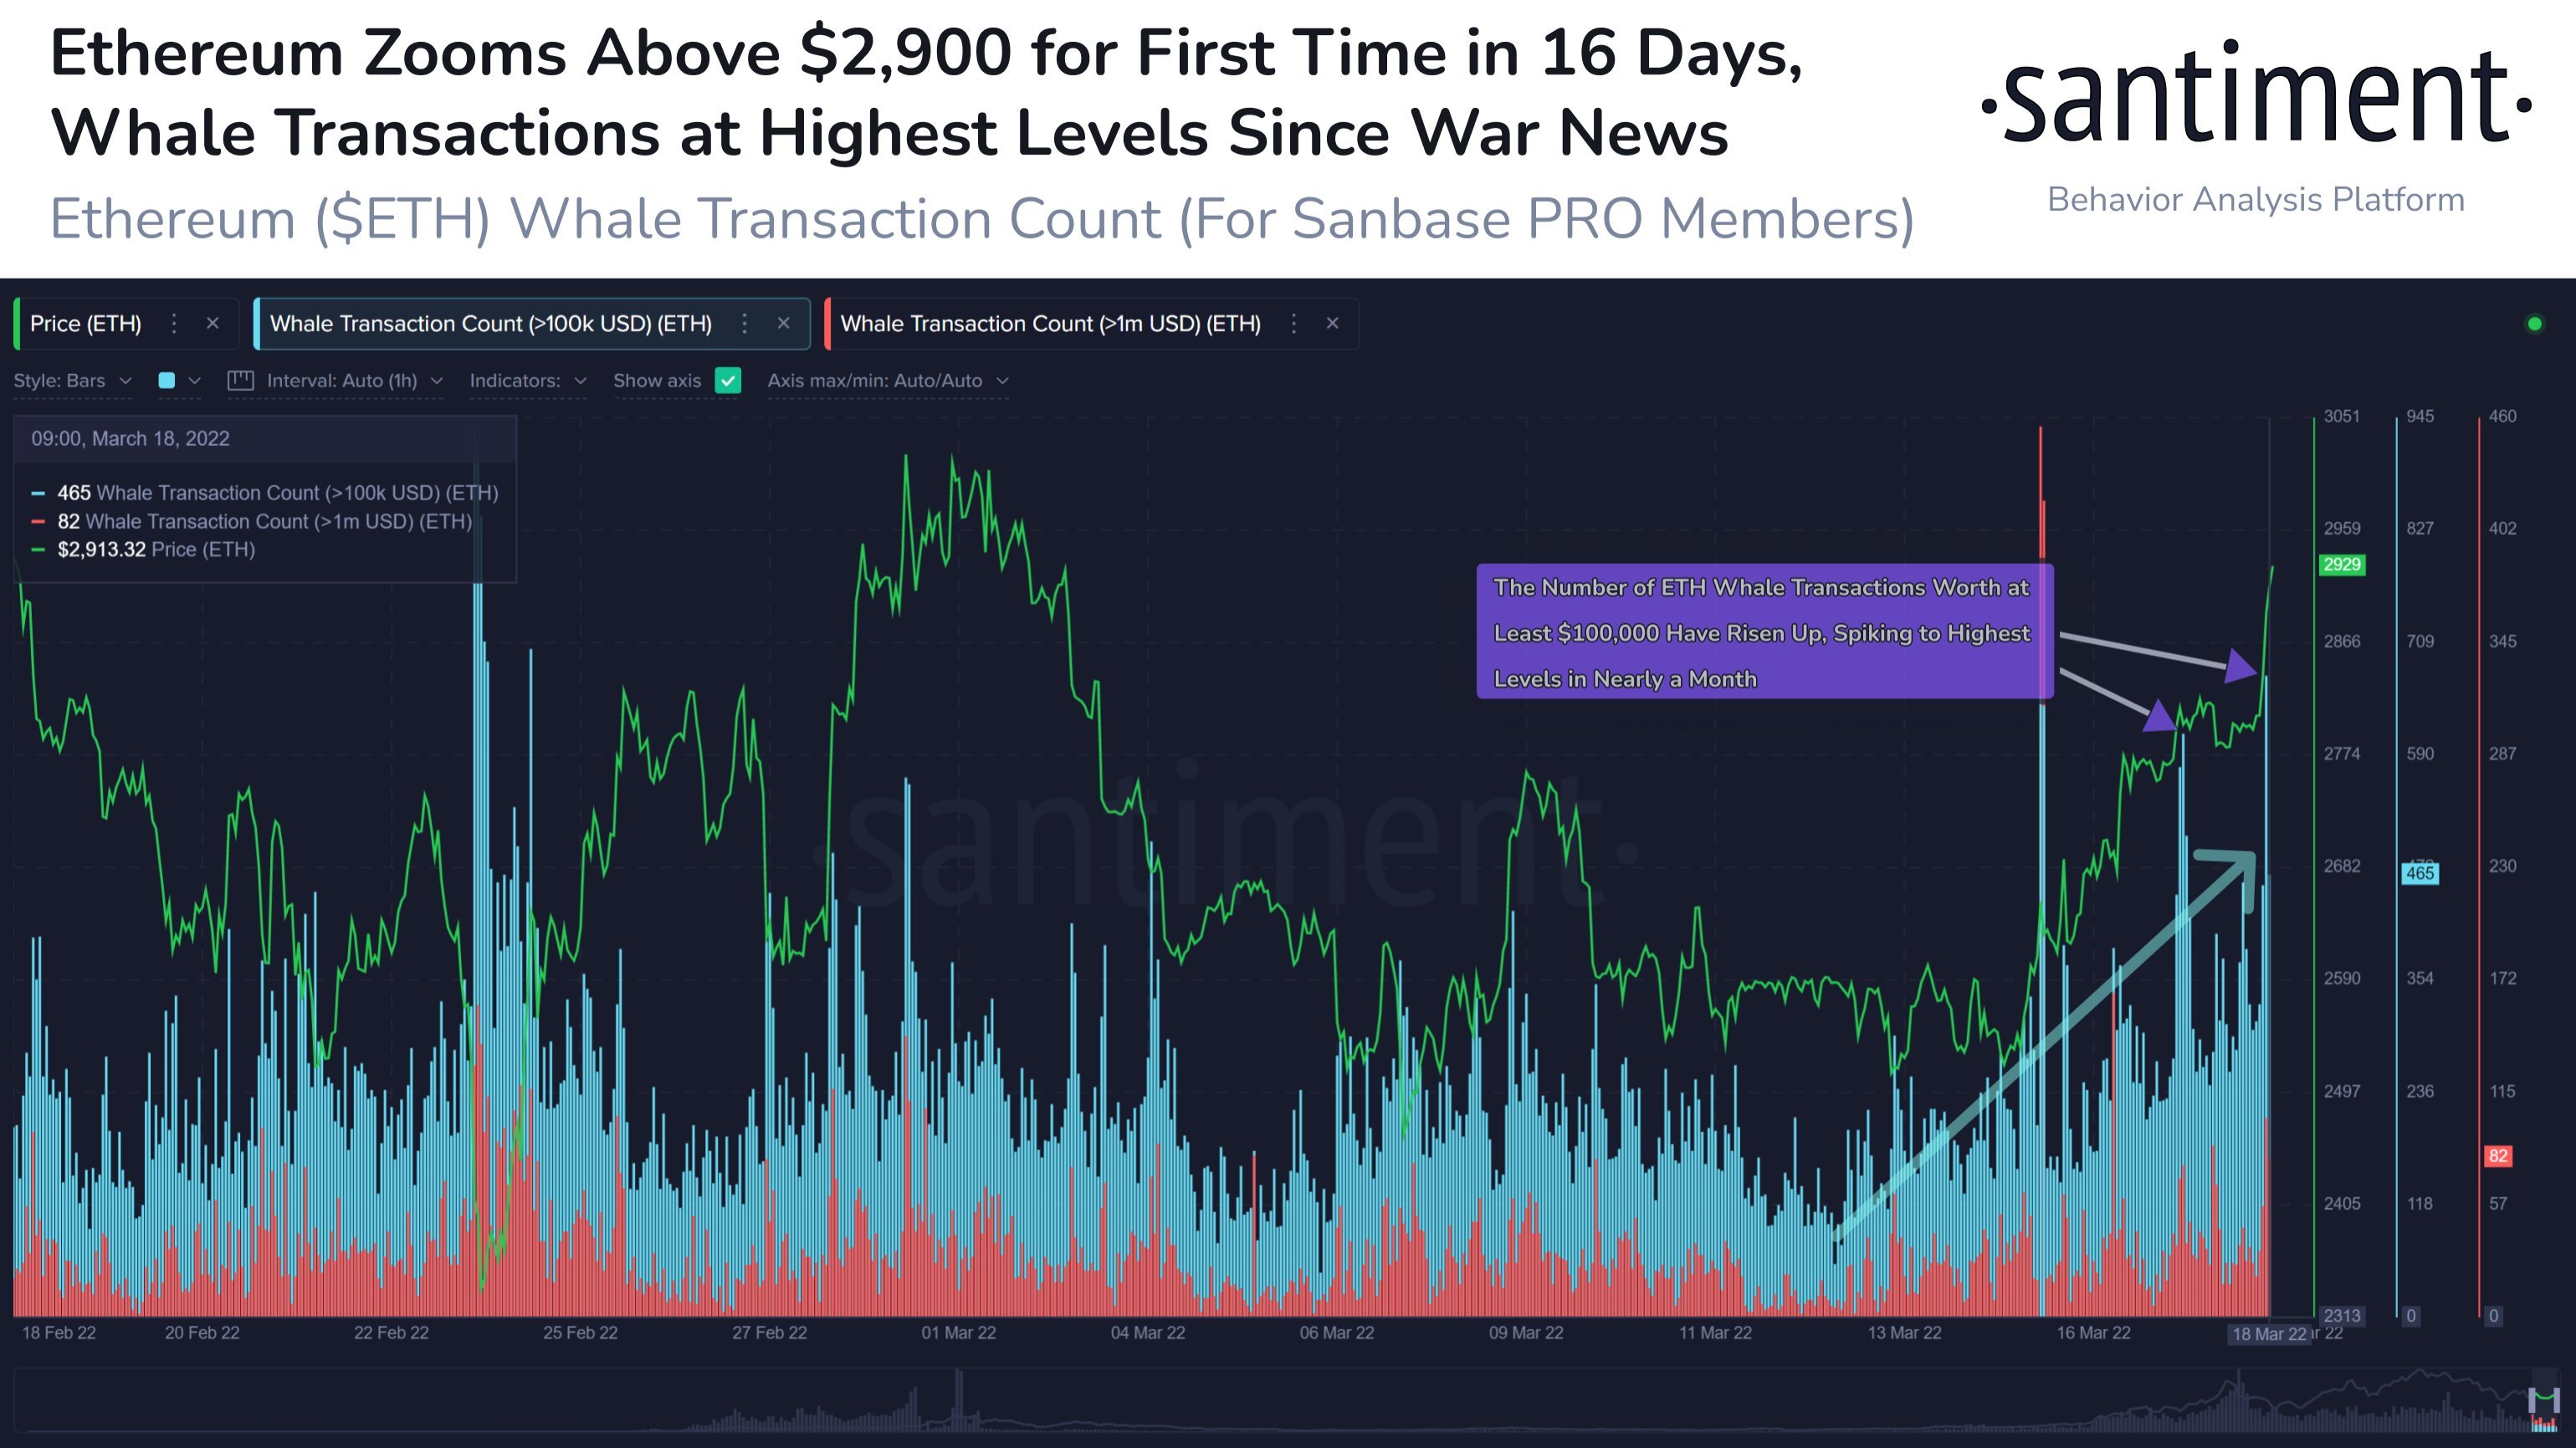Image resolution: width=2576 pixels, height=1448 pixels.
Task: Remove the Price (ETH) metric with its X
Action: [212, 323]
